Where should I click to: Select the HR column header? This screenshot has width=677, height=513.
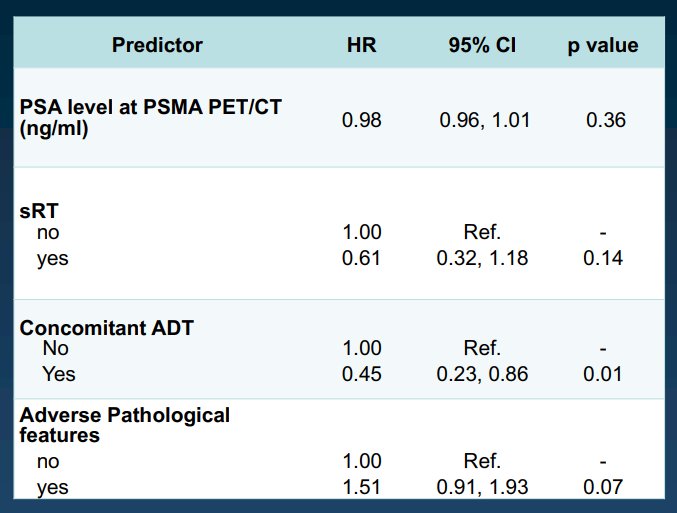361,45
